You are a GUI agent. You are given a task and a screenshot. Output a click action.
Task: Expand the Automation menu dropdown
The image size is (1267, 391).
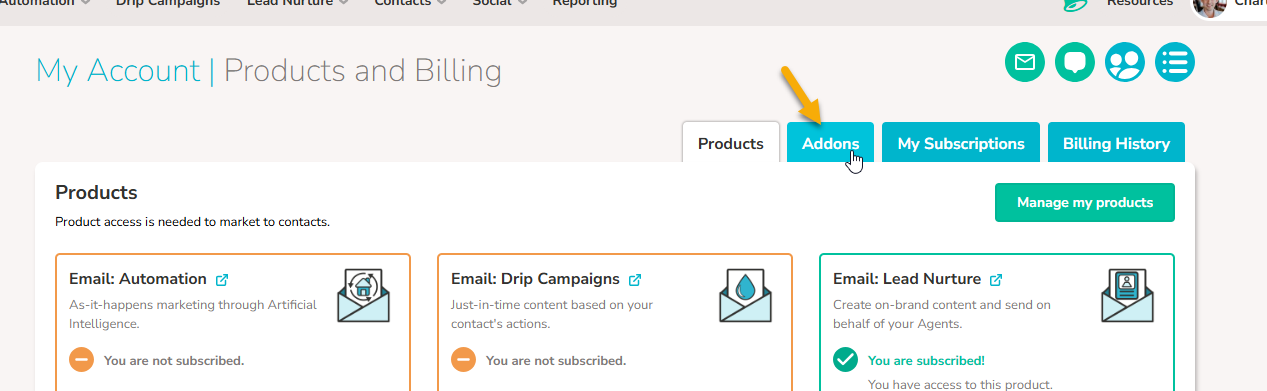pos(86,3)
